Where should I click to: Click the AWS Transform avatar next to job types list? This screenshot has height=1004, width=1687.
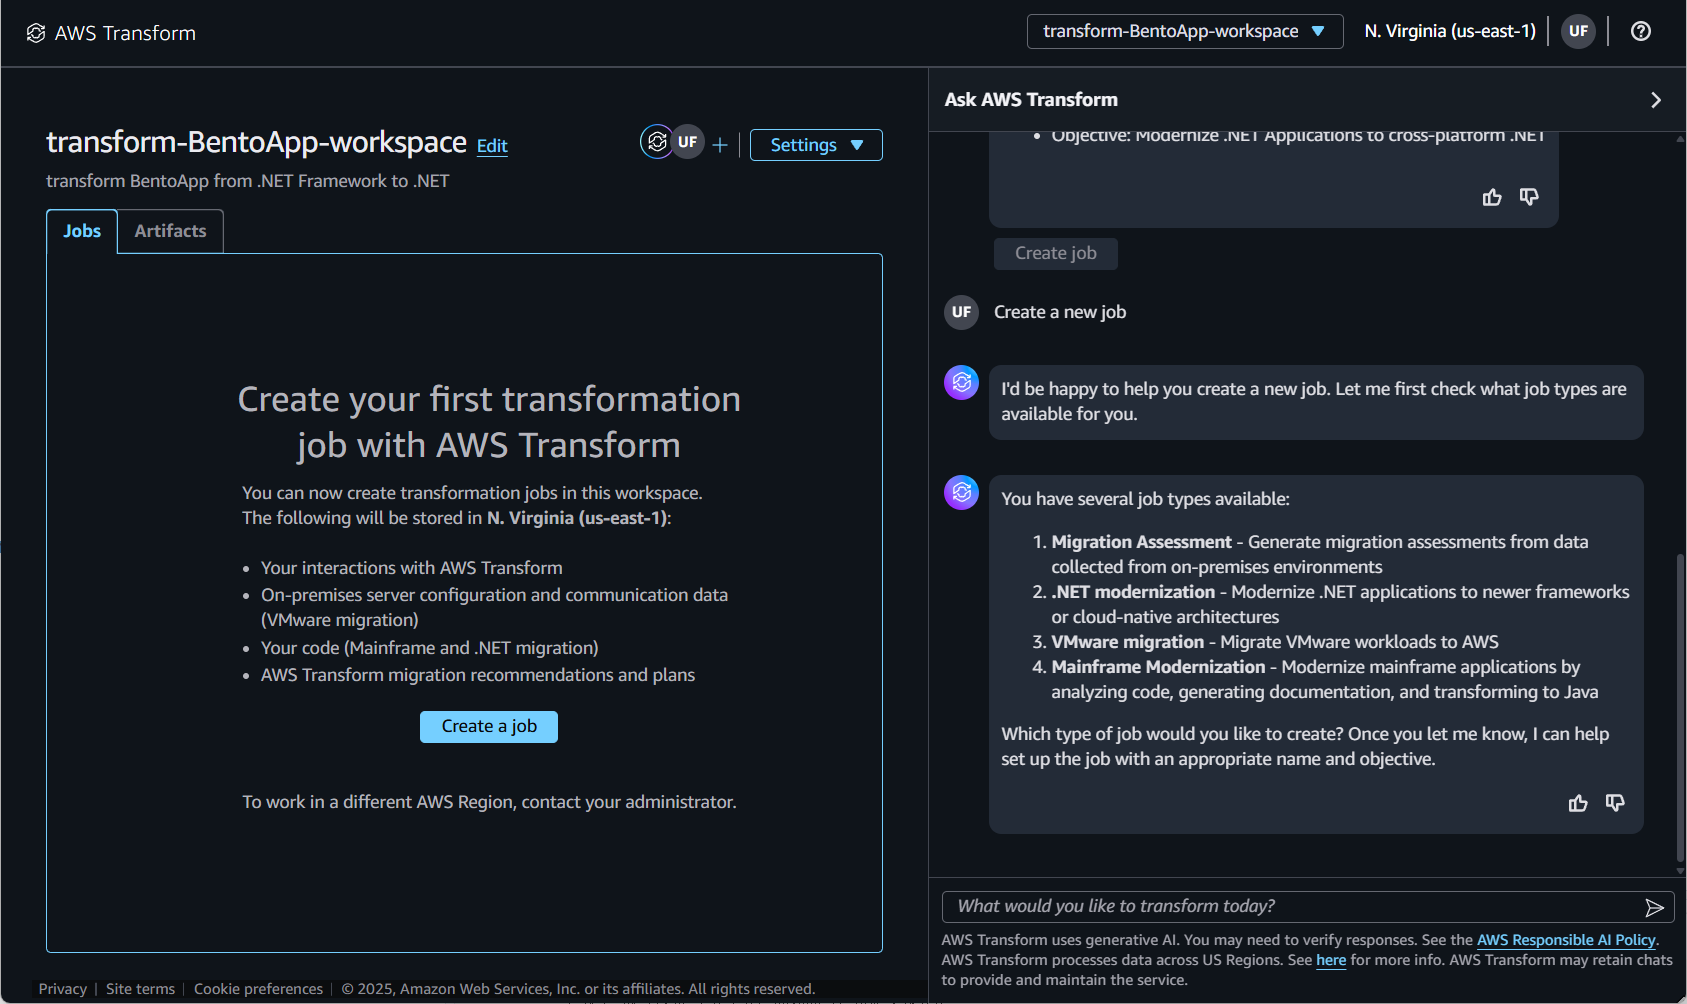962,492
